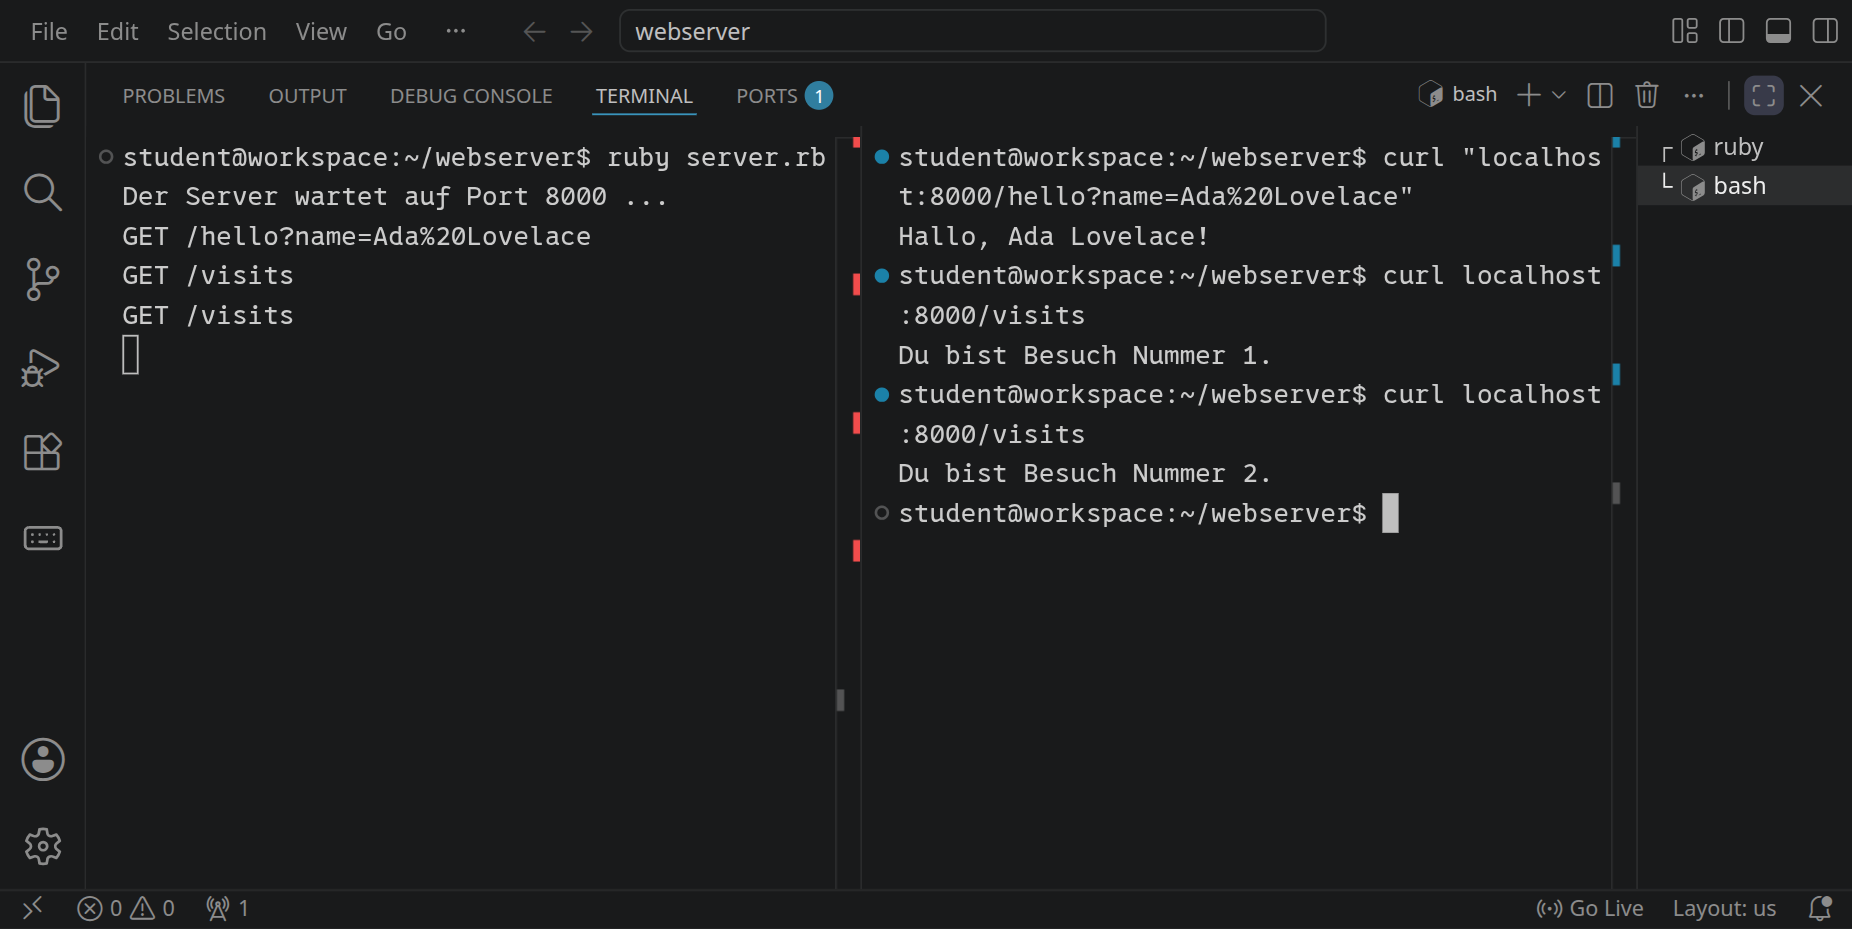Viewport: 1852px width, 929px height.
Task: Open the View menu
Action: 321,32
